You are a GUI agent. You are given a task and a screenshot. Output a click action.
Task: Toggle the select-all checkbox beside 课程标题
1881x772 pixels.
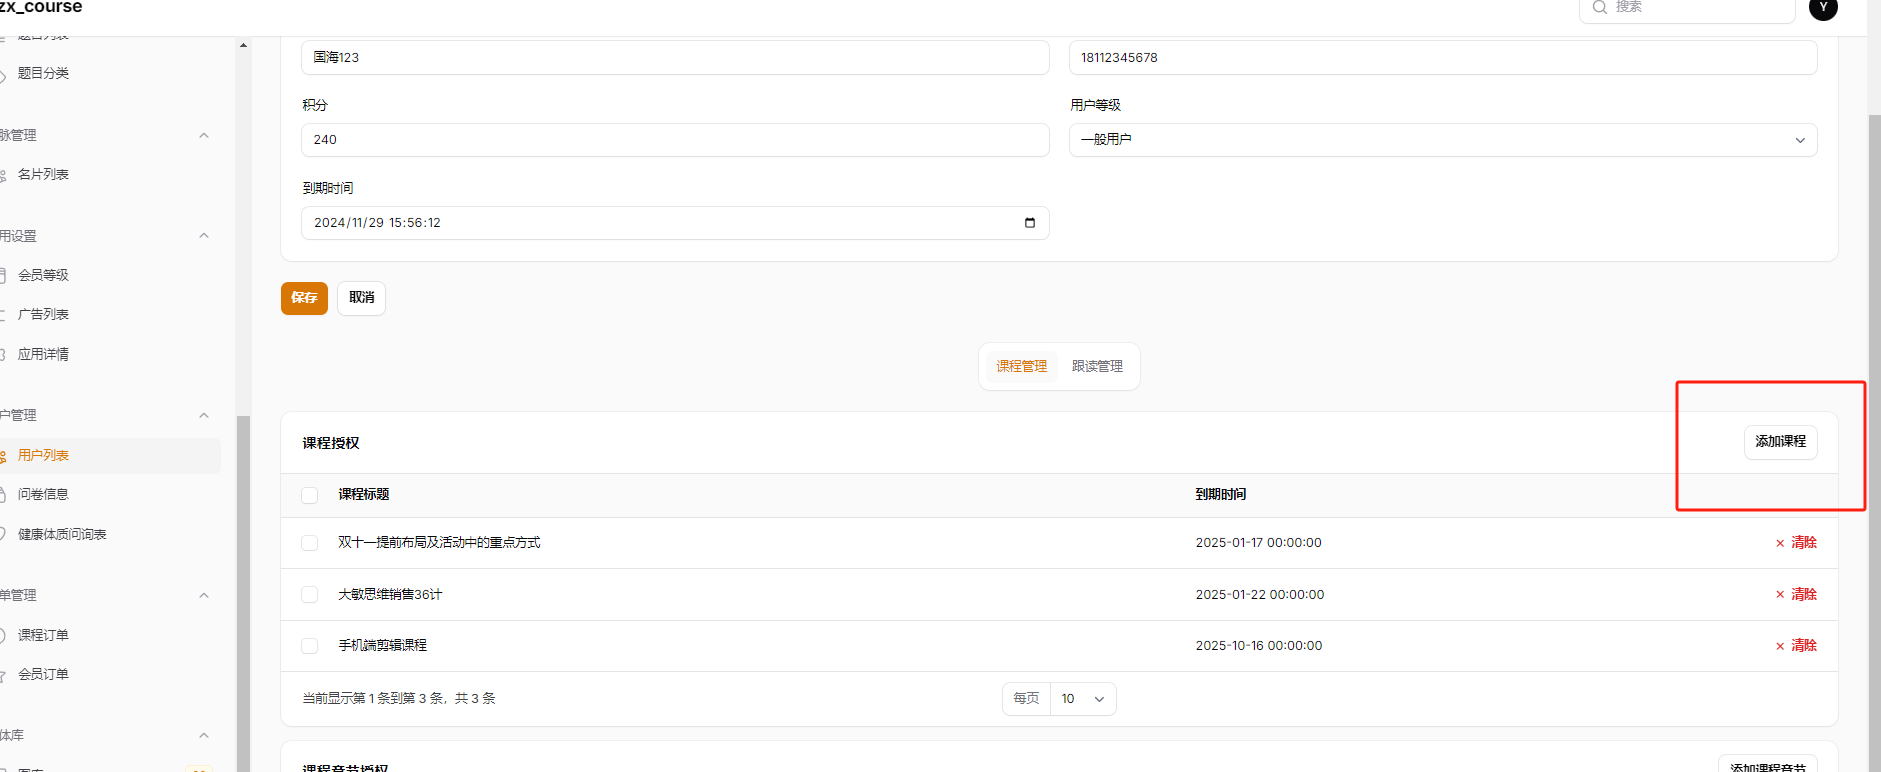(x=310, y=495)
